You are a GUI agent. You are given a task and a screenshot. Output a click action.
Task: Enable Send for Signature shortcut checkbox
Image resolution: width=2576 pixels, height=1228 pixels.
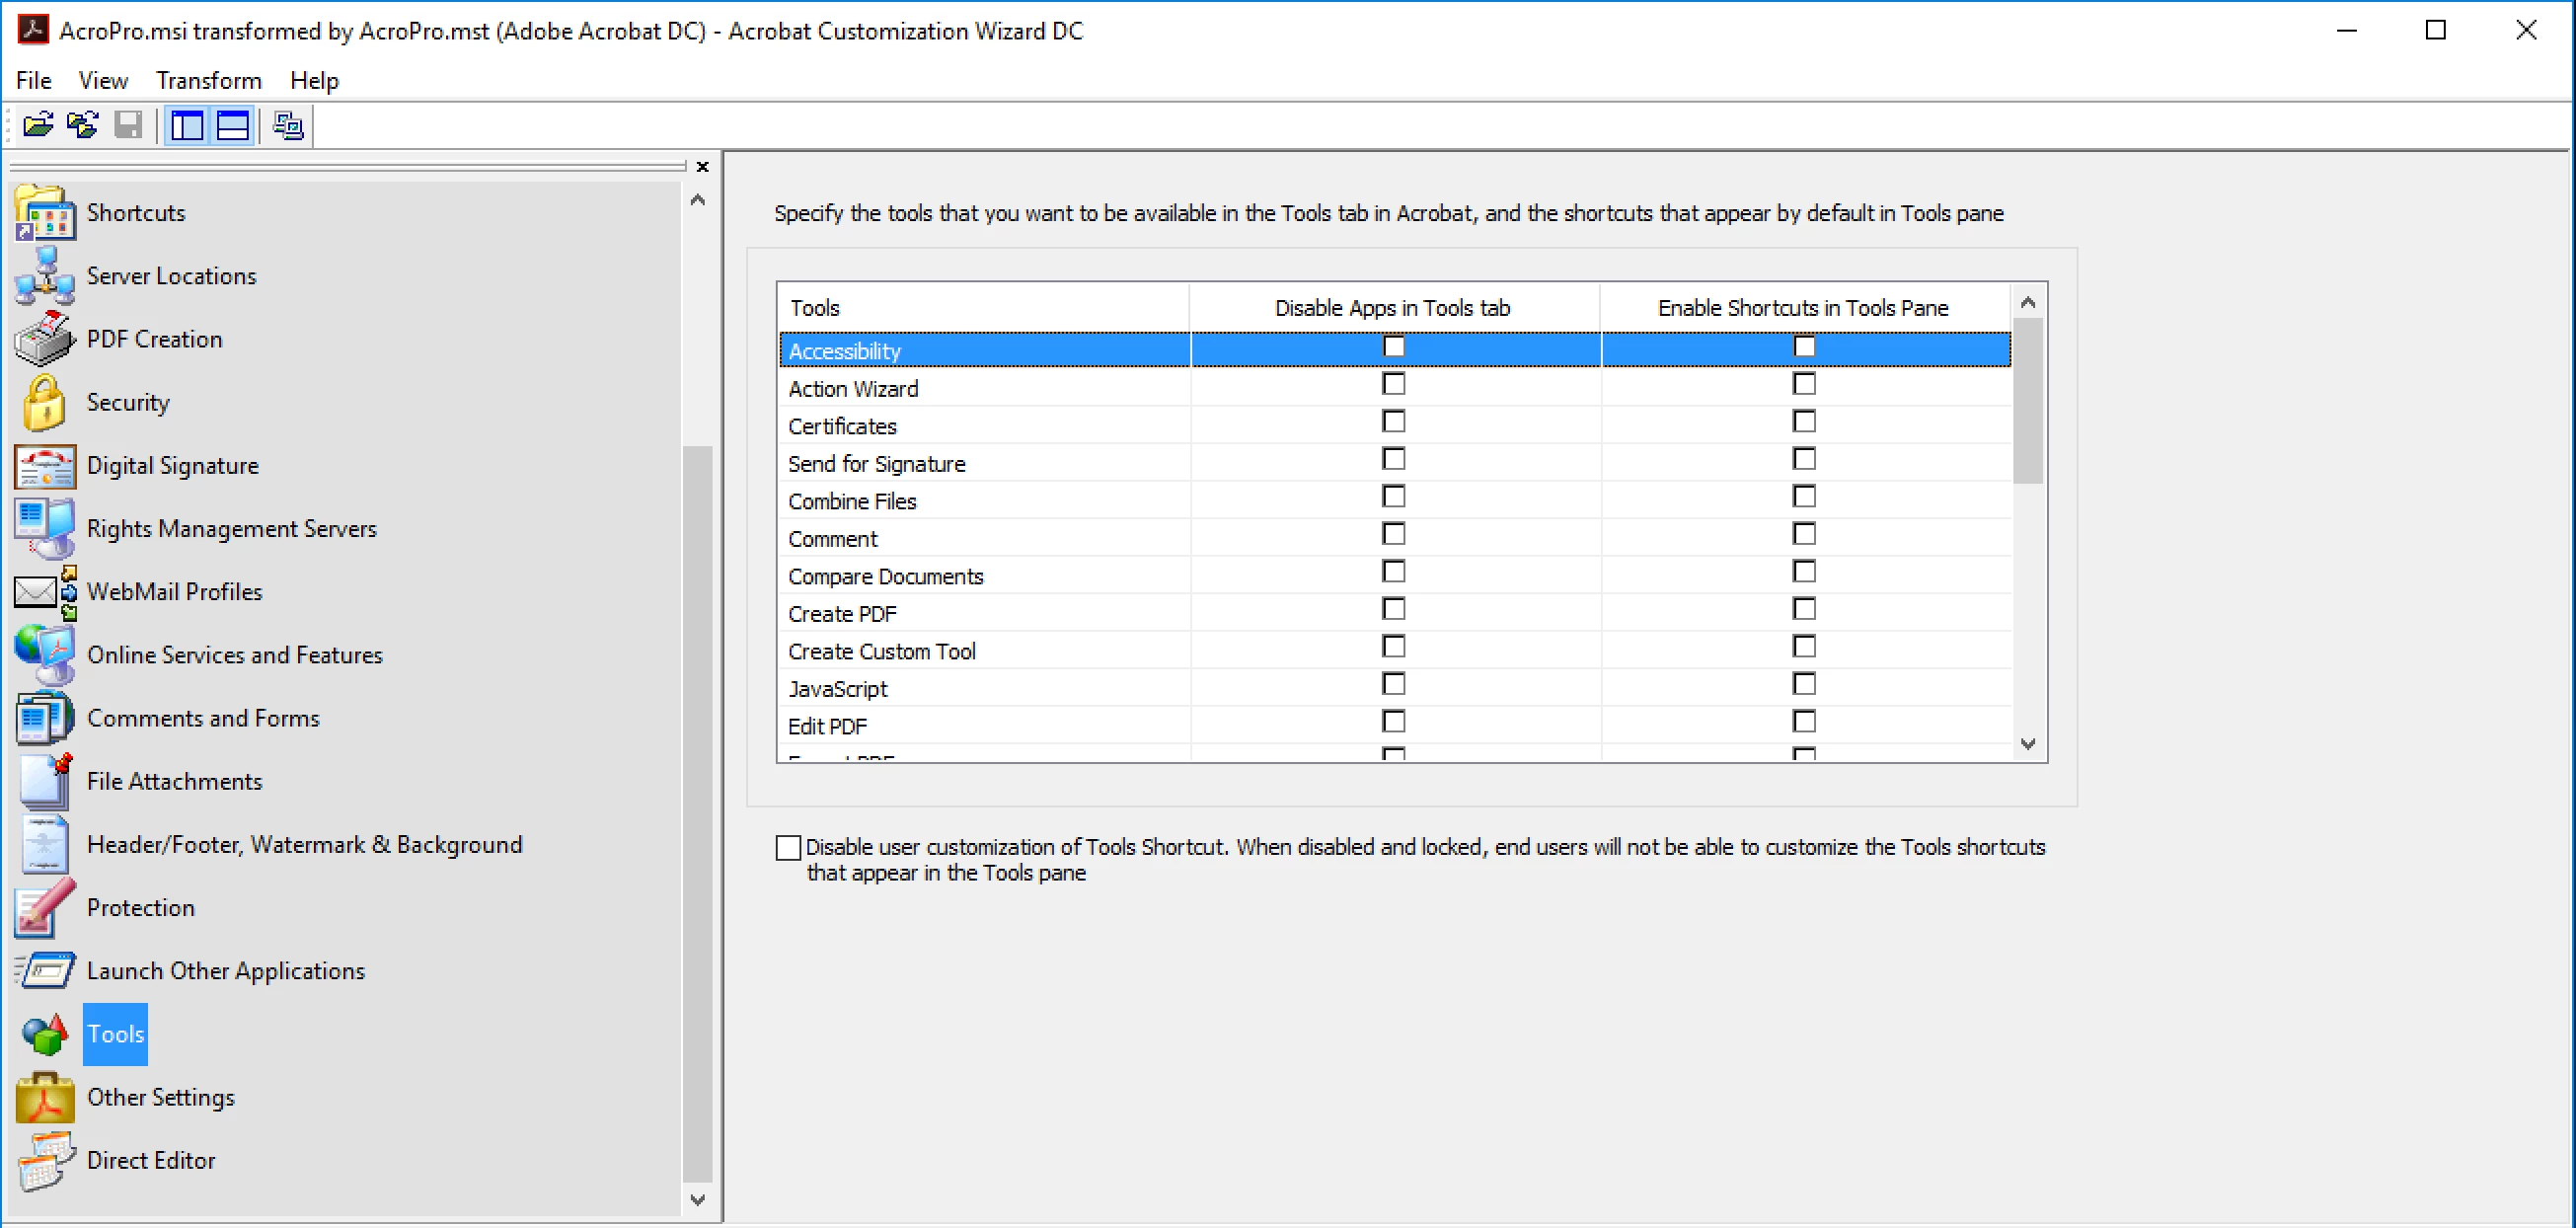tap(1803, 459)
